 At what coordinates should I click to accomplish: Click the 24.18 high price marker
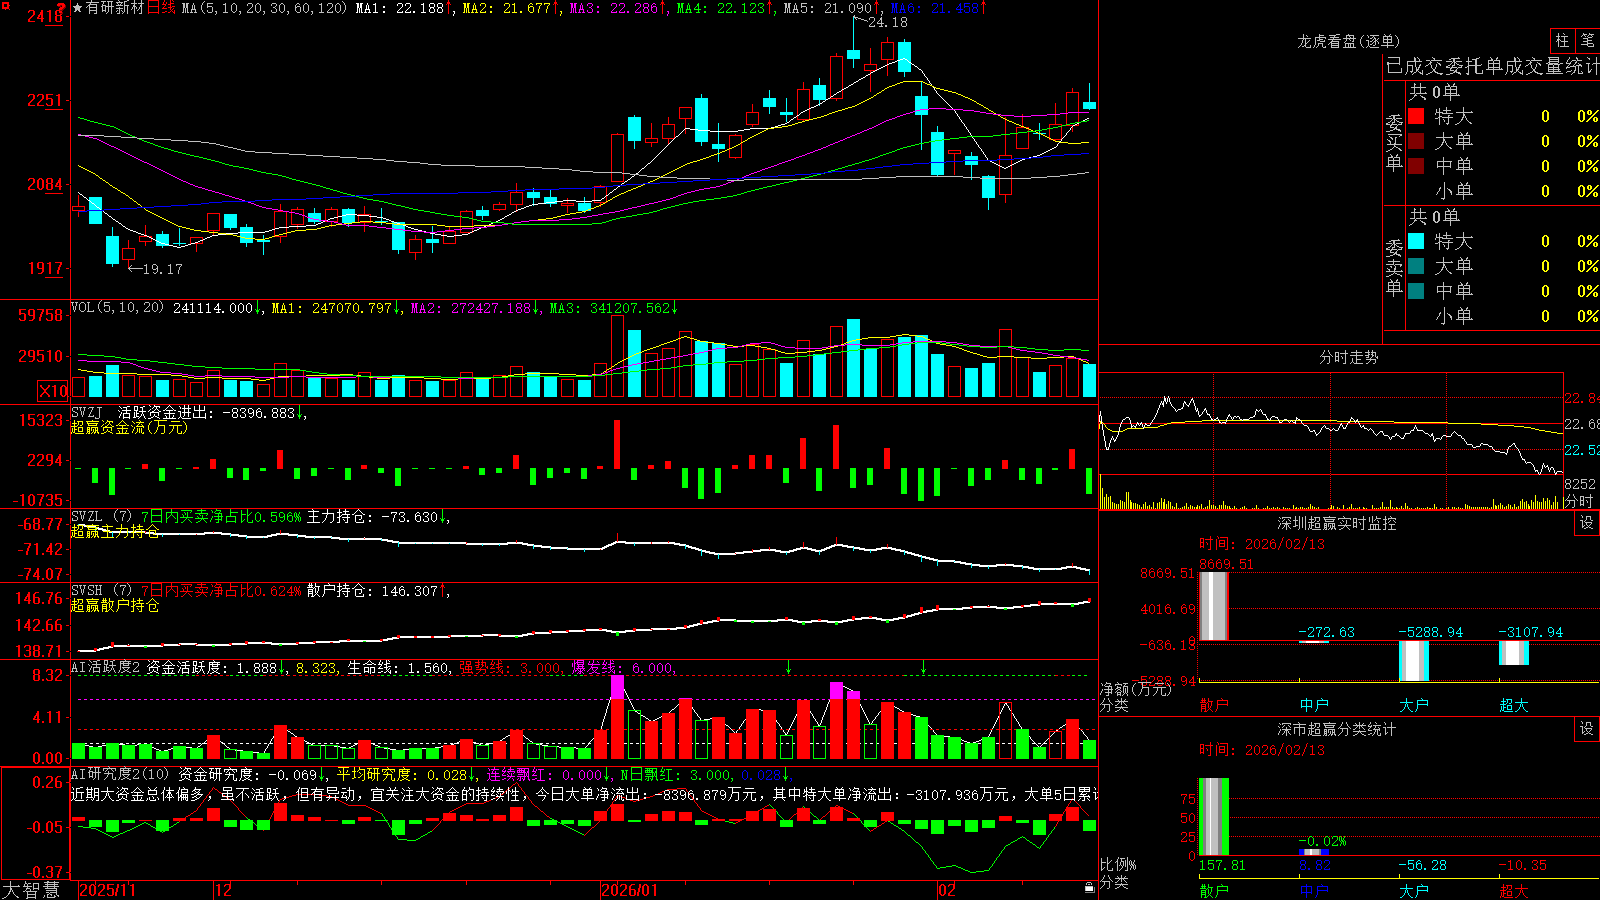click(888, 22)
